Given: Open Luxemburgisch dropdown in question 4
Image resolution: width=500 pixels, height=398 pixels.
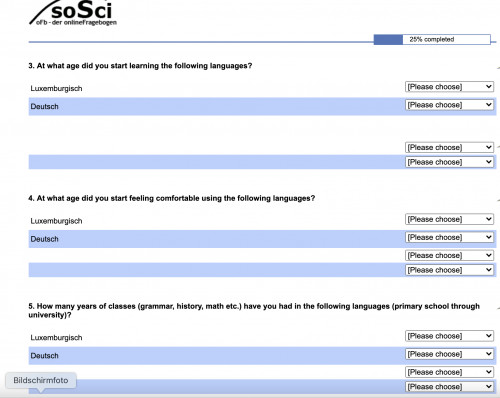Looking at the screenshot, I should click(x=449, y=219).
